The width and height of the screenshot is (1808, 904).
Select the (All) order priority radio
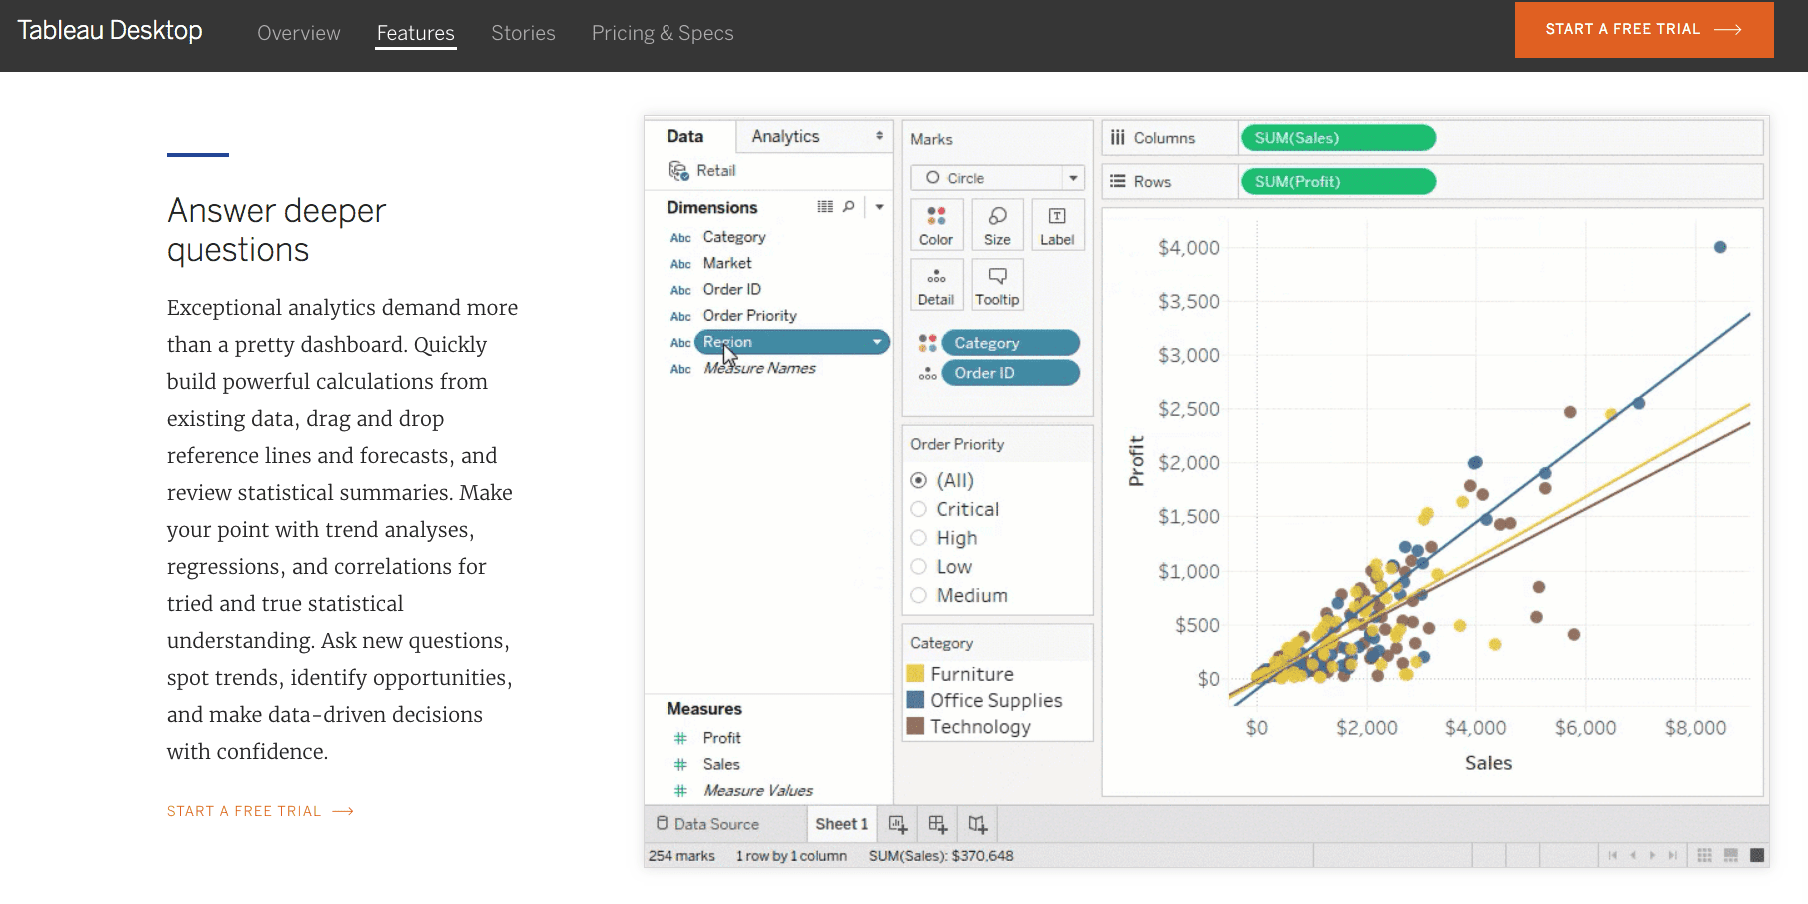point(918,480)
